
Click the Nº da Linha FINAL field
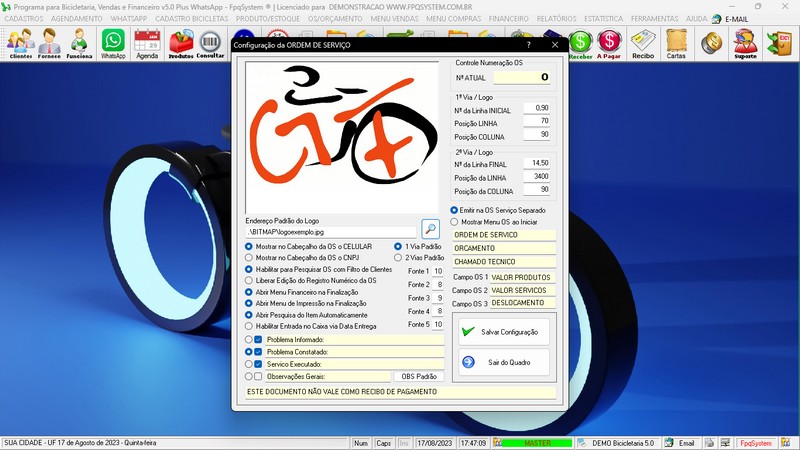(x=537, y=163)
